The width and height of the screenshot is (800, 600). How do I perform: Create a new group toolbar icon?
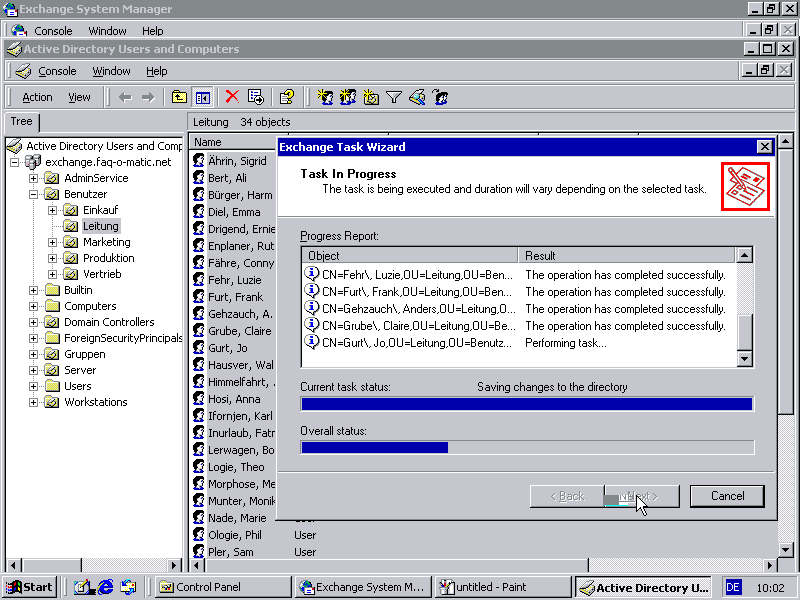point(348,96)
